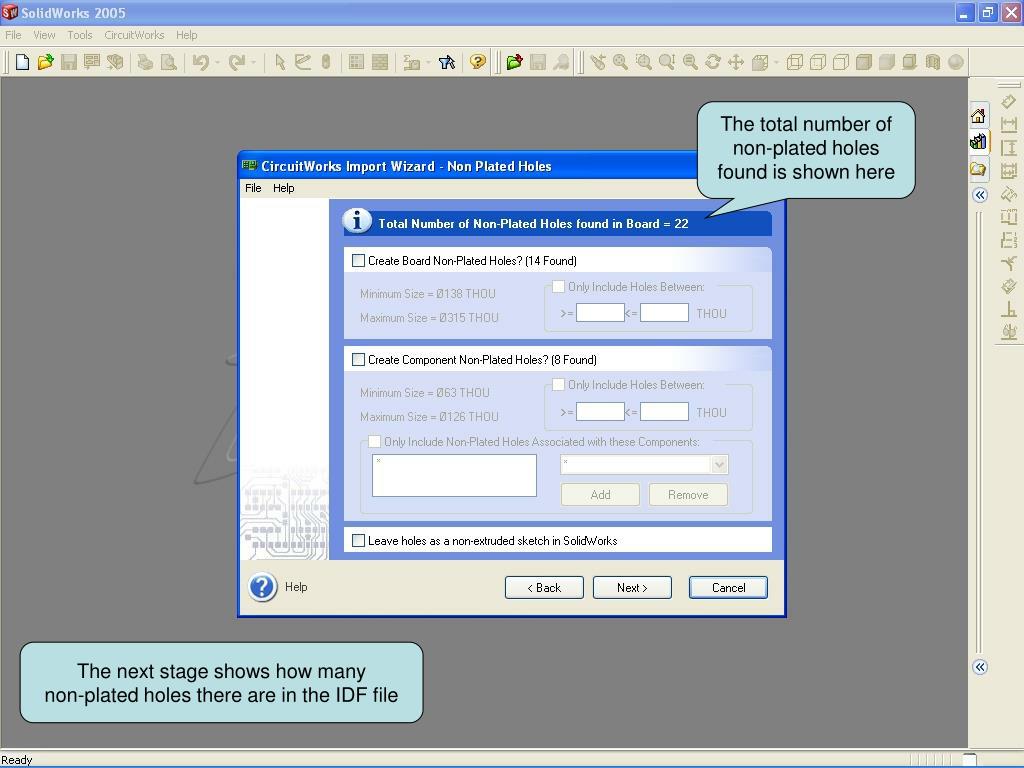
Task: Open the statistics sigma dropdown arrow
Action: pos(428,63)
